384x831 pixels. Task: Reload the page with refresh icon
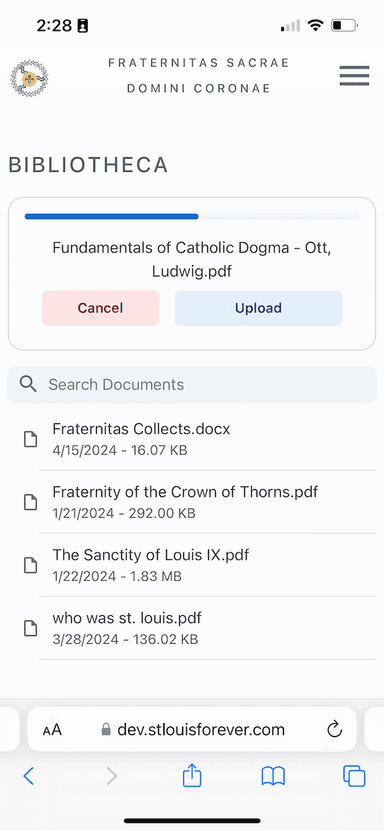tap(334, 730)
